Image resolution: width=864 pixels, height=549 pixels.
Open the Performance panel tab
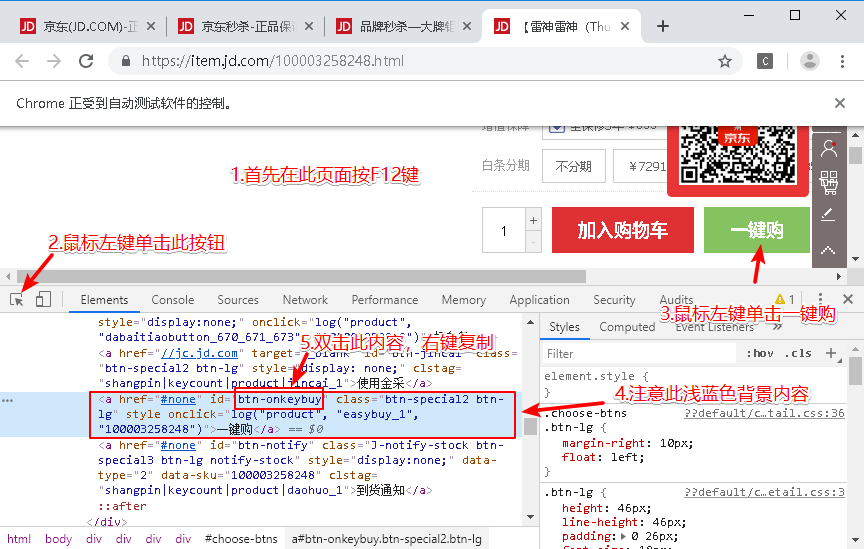point(385,300)
